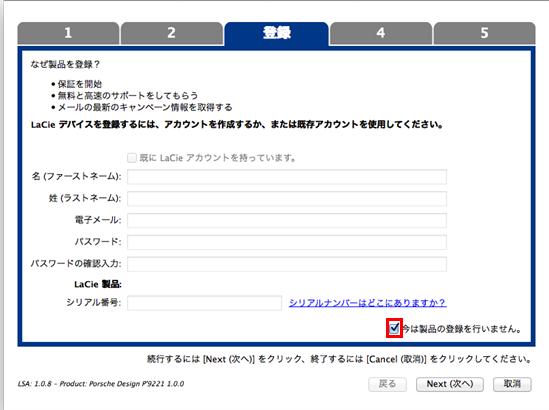Click the password confirmation field

click(287, 264)
